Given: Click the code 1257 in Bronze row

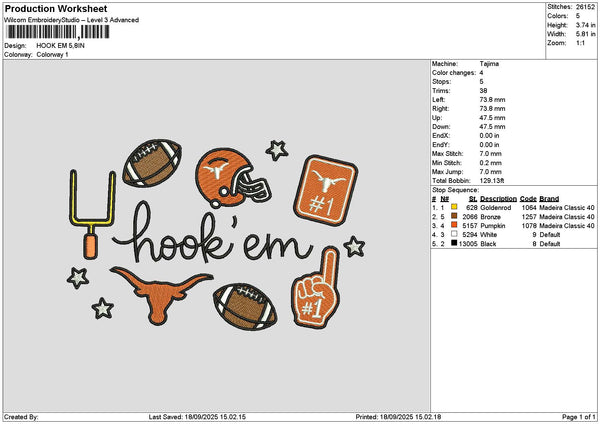Looking at the screenshot, I should coord(529,217).
